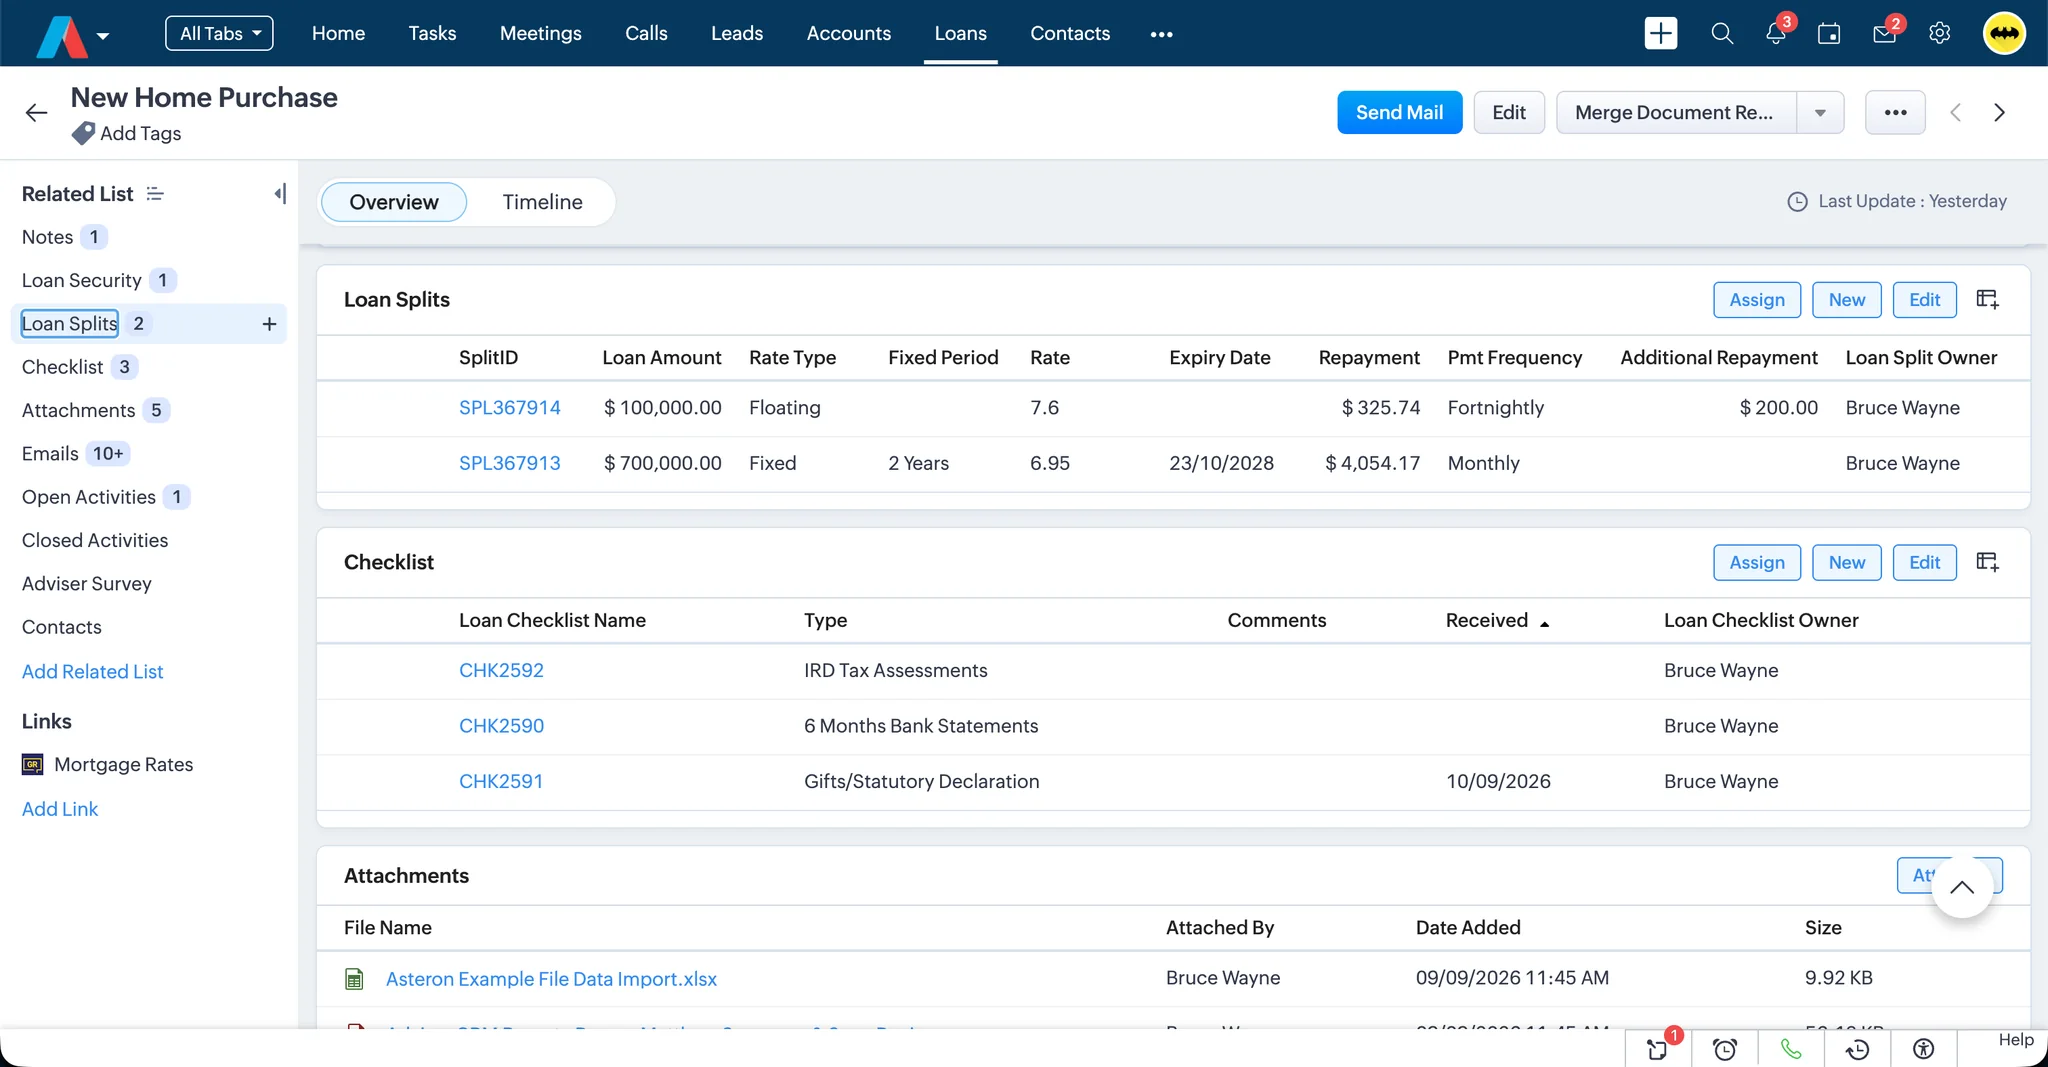This screenshot has width=2048, height=1067.
Task: Open the Accounts module tab
Action: [x=848, y=33]
